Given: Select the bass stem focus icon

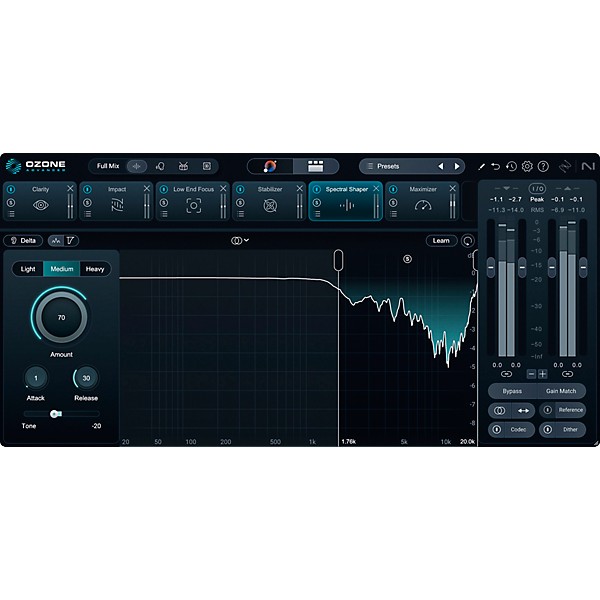Looking at the screenshot, I should click(207, 166).
